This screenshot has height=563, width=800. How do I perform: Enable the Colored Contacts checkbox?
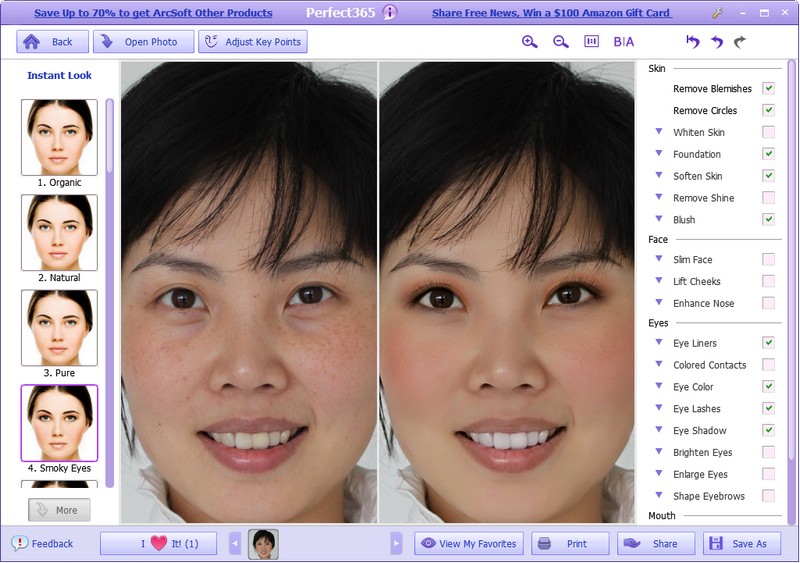click(x=768, y=364)
